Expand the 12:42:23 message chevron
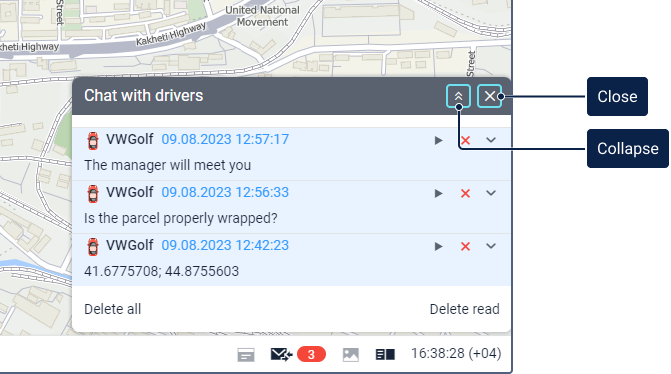Image resolution: width=671 pixels, height=374 pixels. [491, 246]
